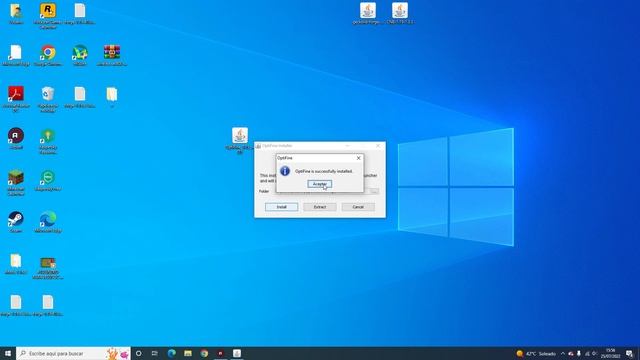The image size is (640, 360).
Task: Click the taskbar search box
Action: [73, 353]
